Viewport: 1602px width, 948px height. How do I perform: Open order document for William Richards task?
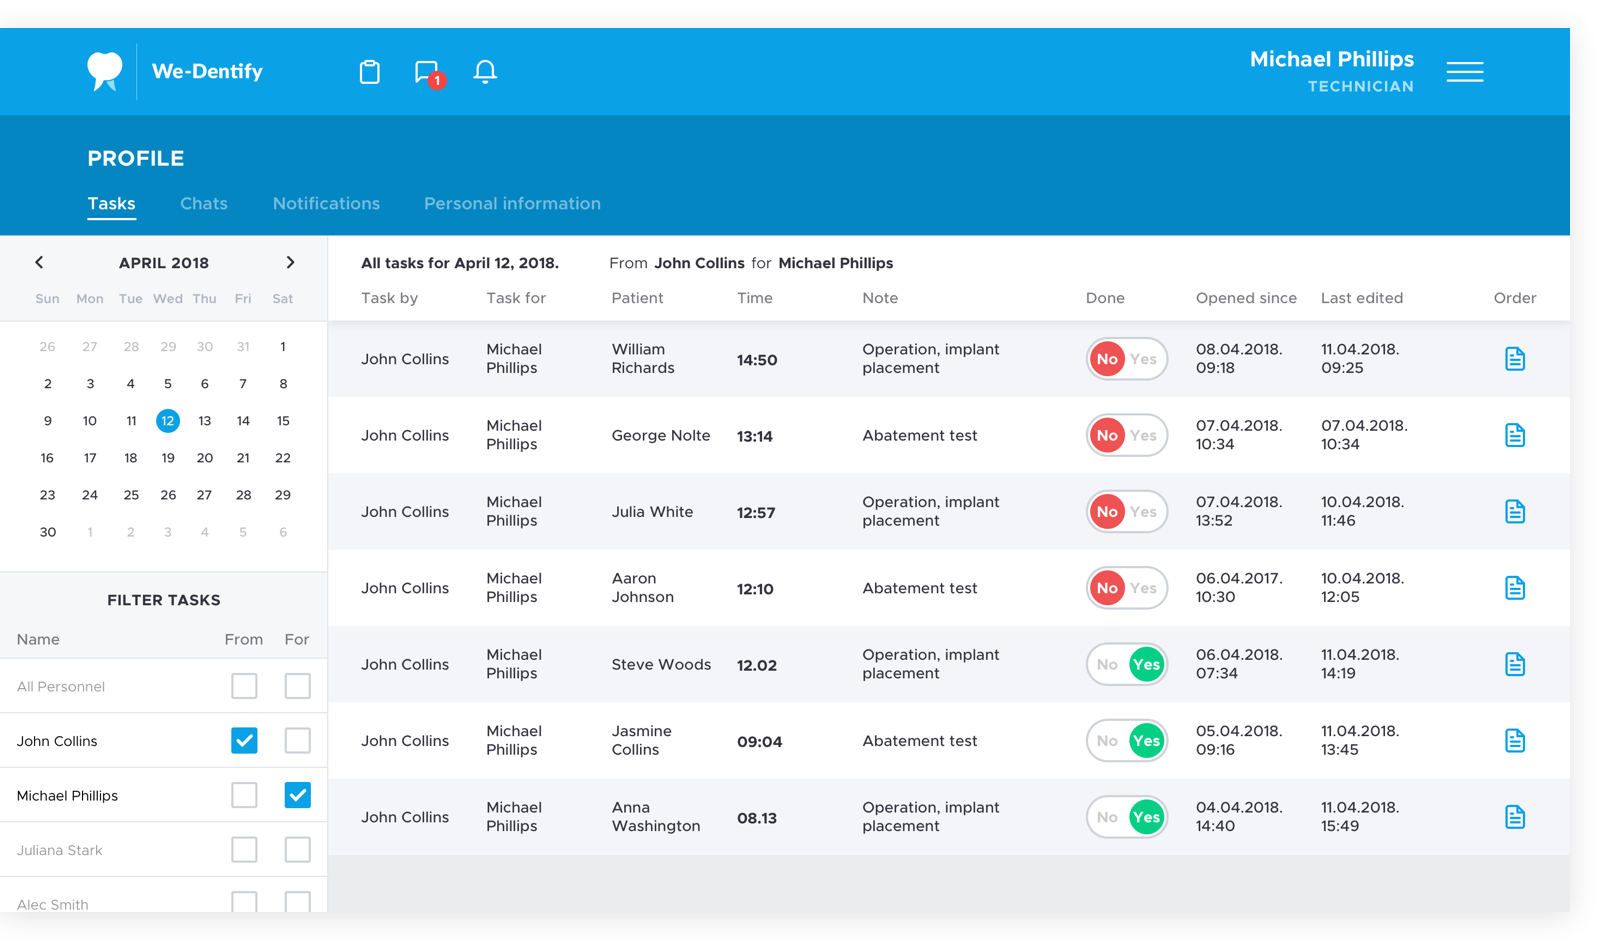click(1515, 359)
